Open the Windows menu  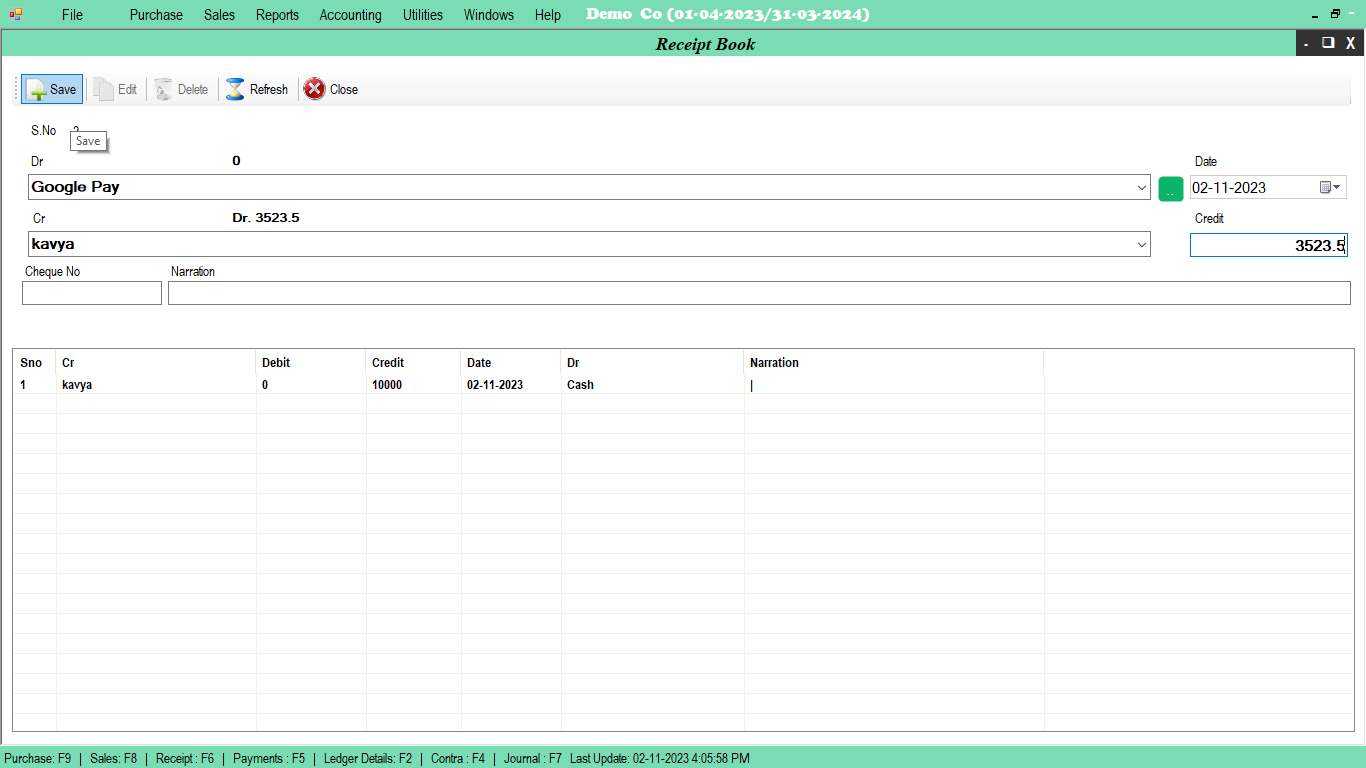[x=488, y=15]
